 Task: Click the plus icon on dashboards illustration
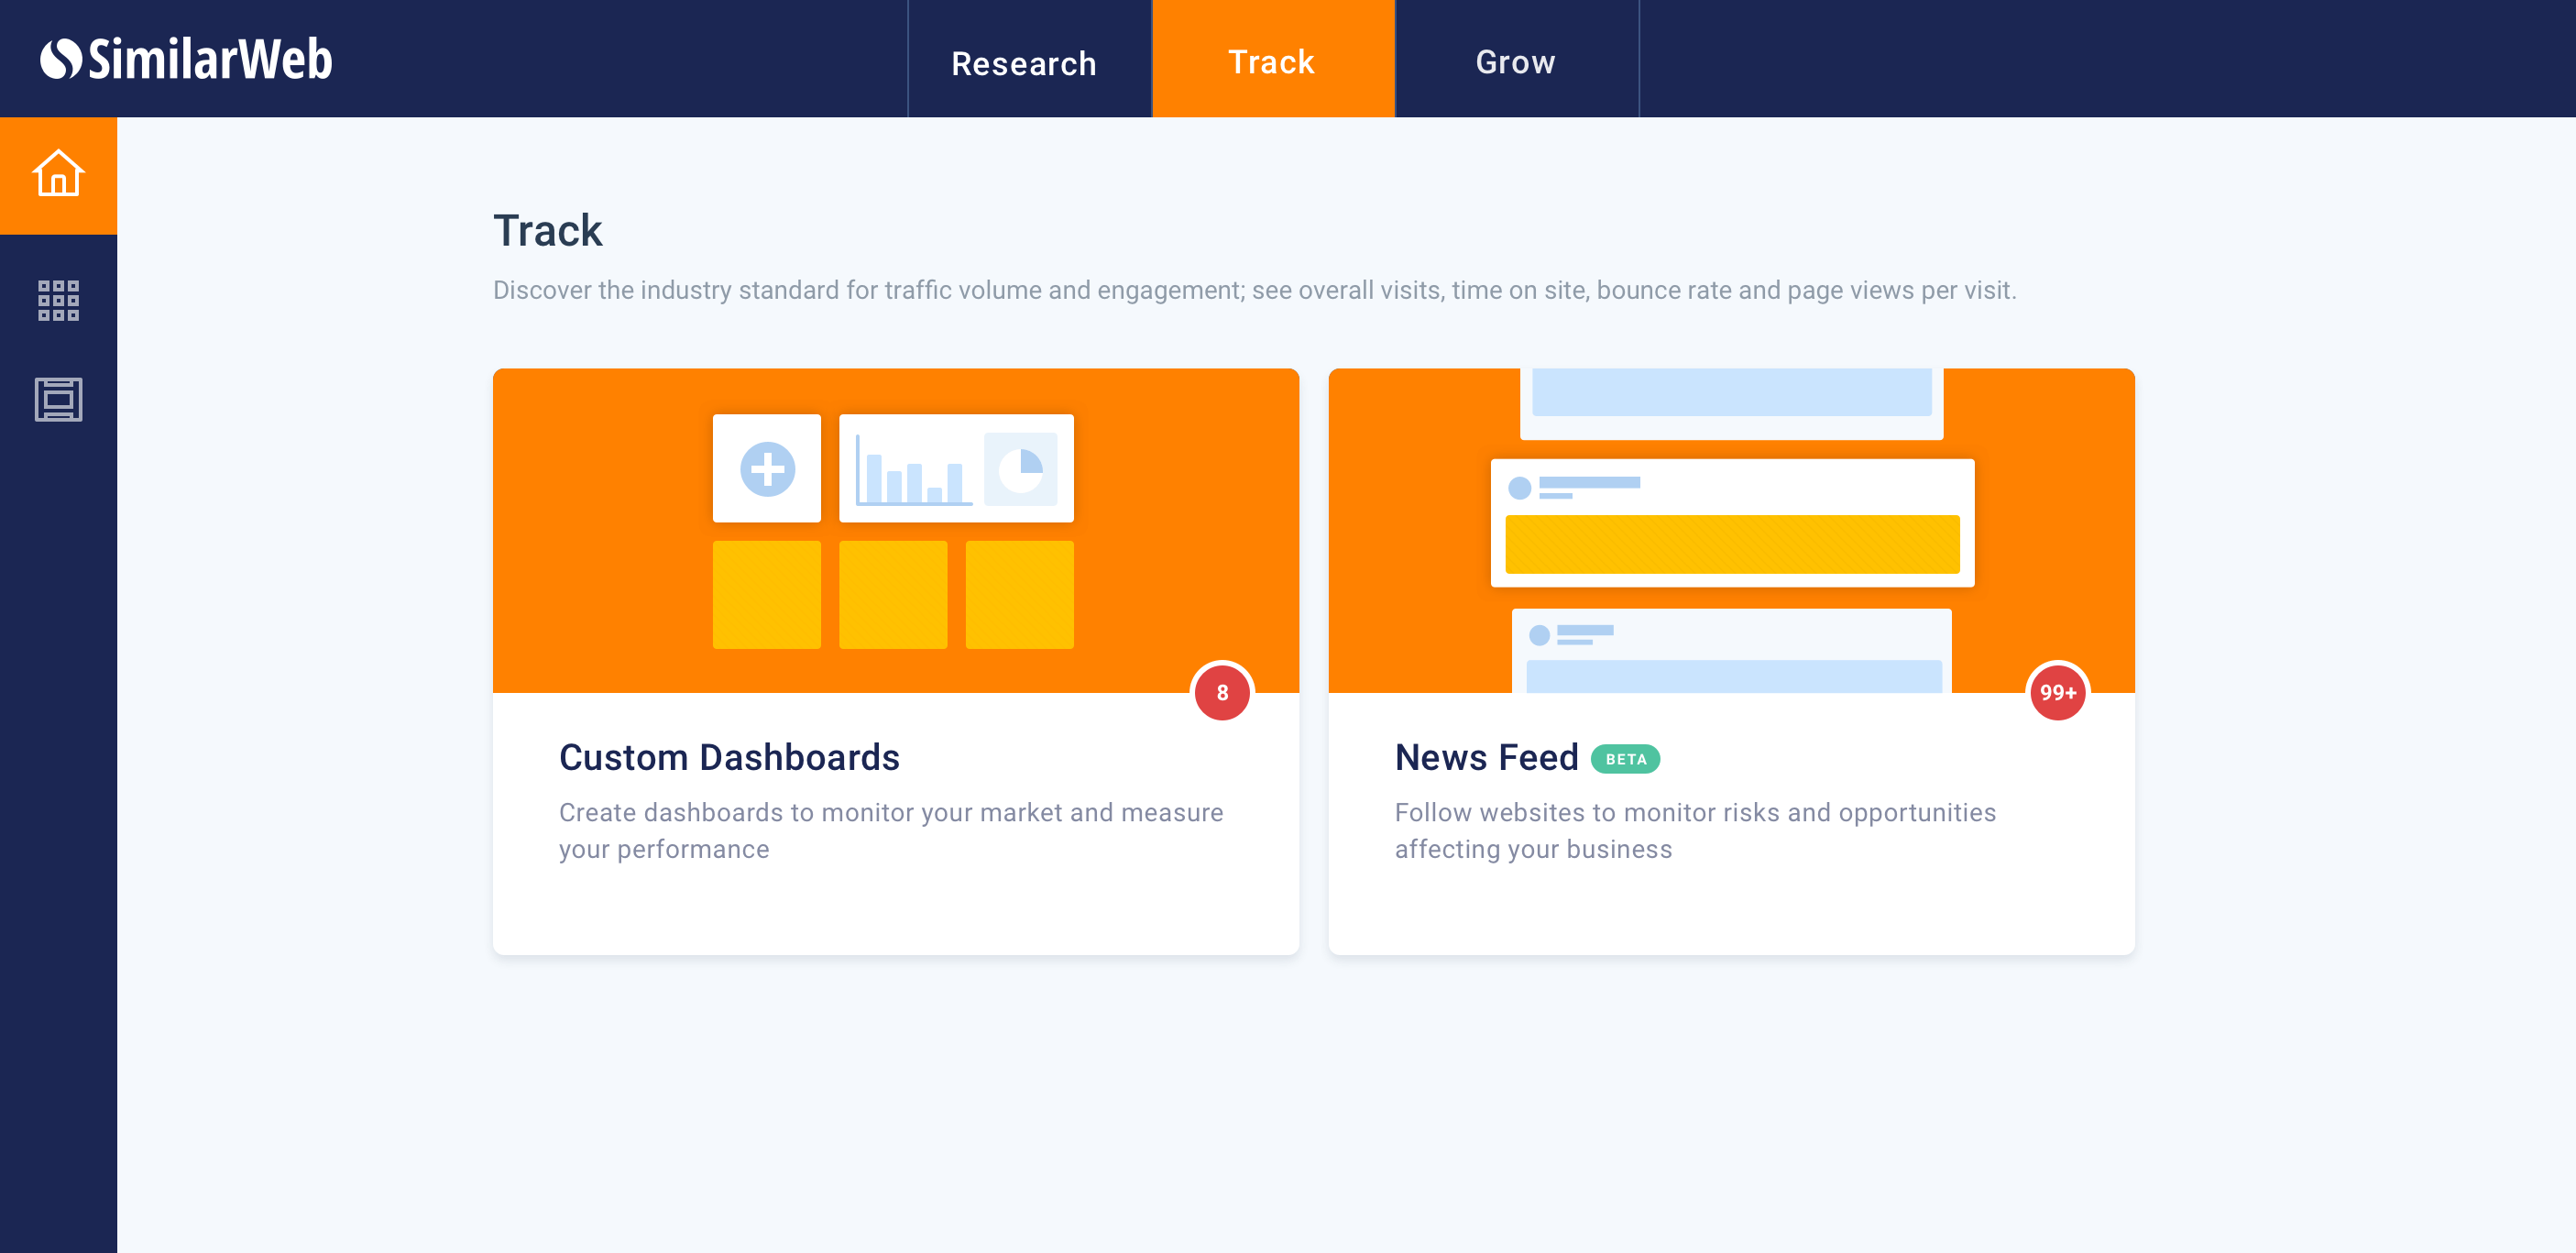click(x=767, y=468)
